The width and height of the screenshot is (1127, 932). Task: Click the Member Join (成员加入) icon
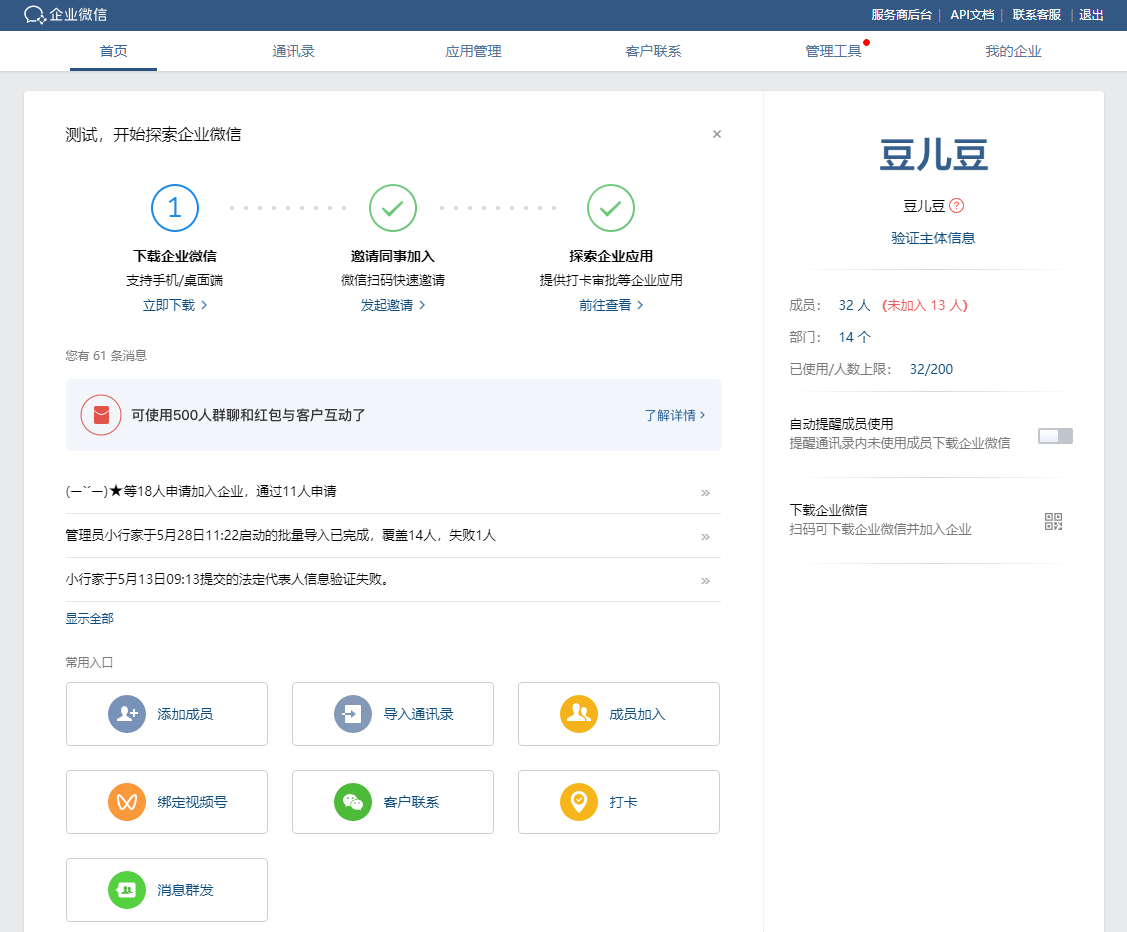[x=579, y=714]
